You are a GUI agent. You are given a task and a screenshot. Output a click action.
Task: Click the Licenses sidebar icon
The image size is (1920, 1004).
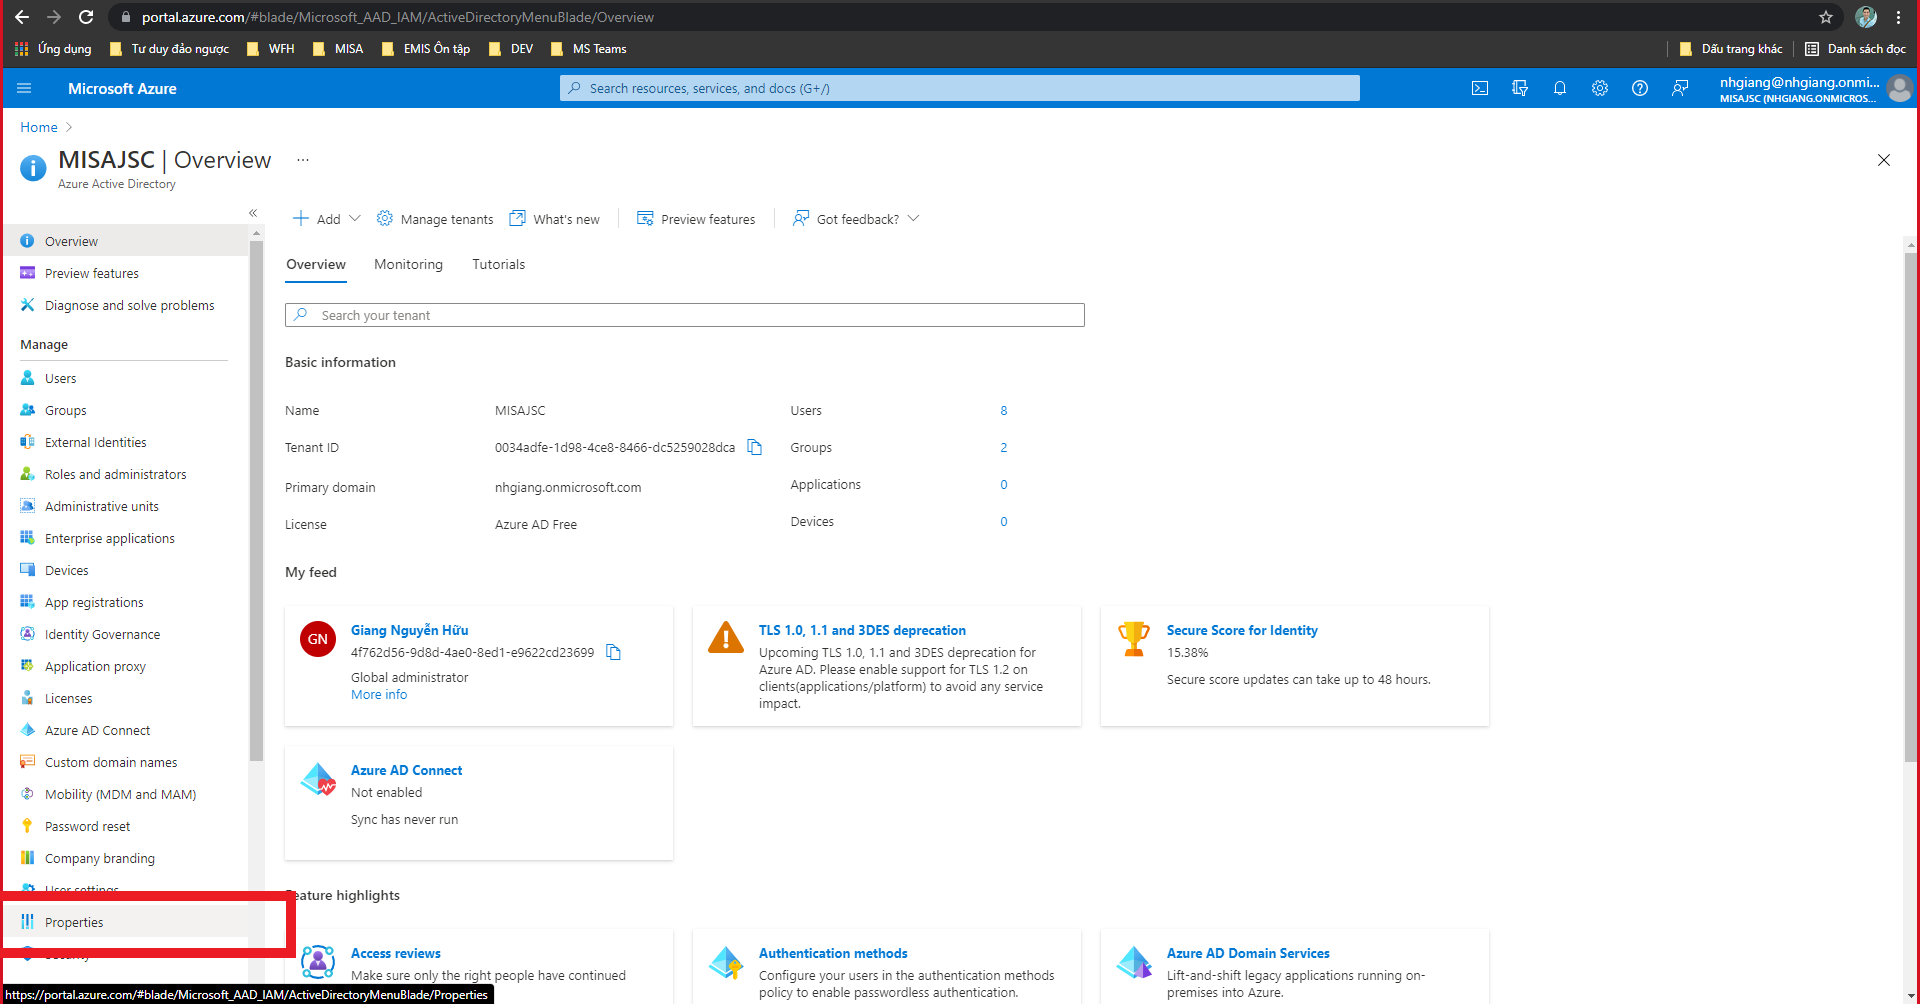click(27, 698)
